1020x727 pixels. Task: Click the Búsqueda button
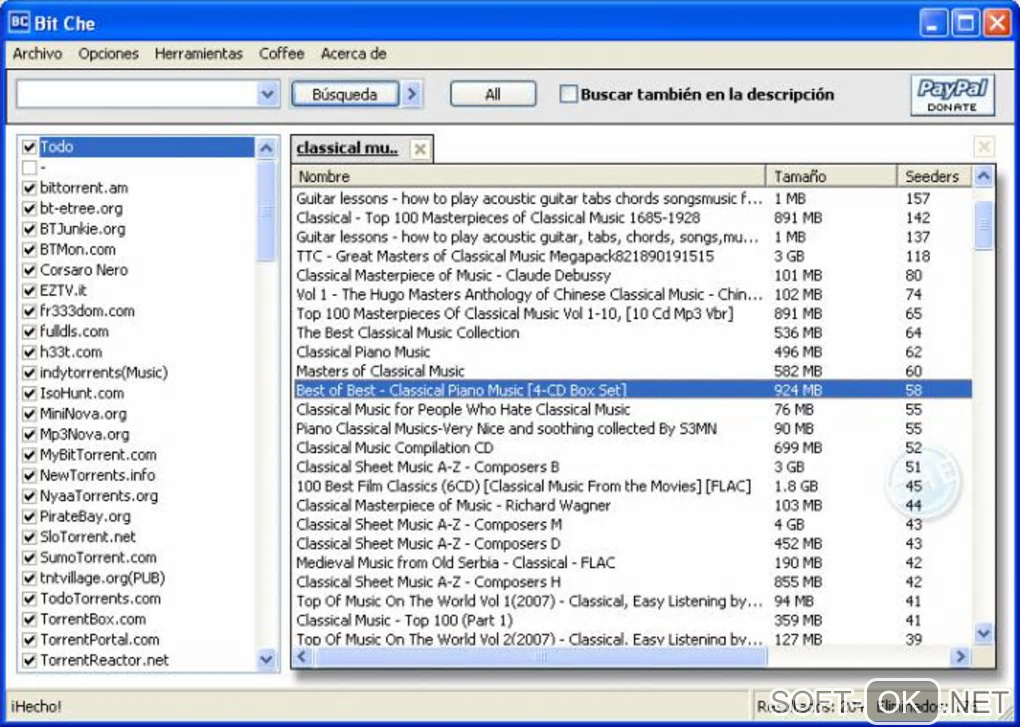tap(345, 94)
